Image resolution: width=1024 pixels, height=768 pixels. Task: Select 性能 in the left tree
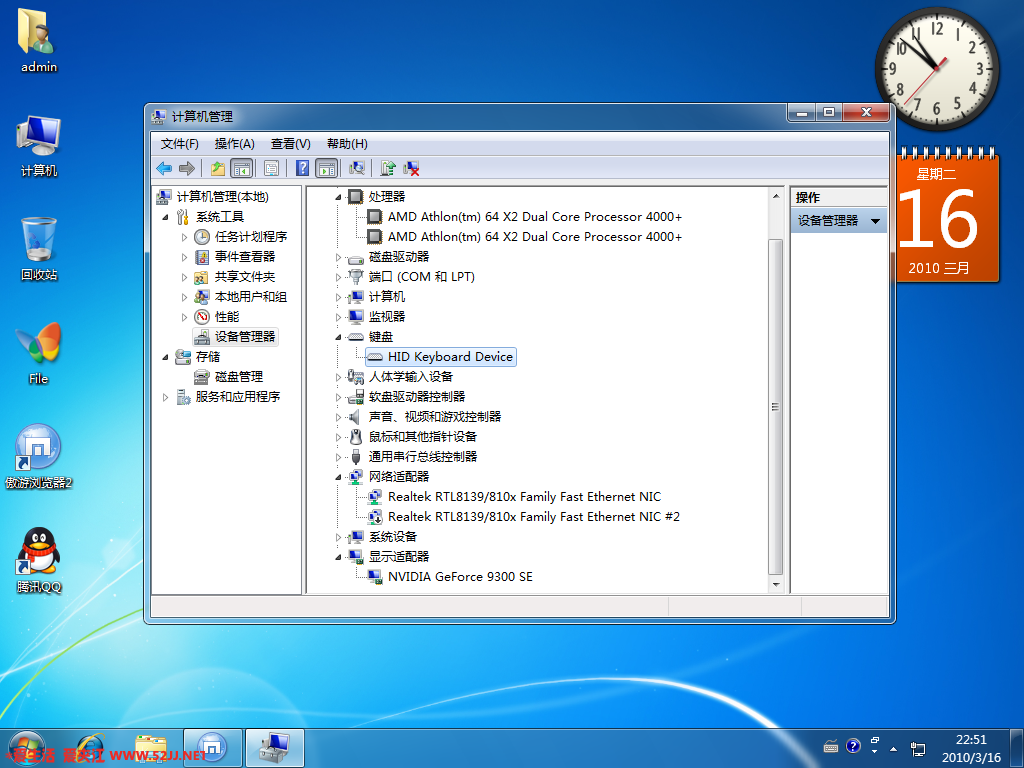227,317
